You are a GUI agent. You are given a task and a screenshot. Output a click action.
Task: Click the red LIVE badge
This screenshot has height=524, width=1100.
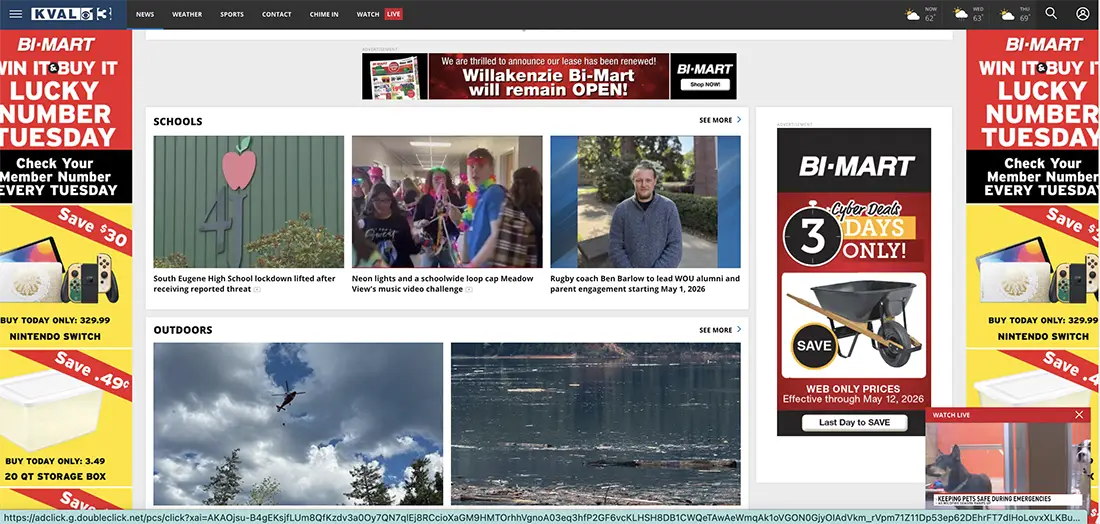(x=394, y=14)
